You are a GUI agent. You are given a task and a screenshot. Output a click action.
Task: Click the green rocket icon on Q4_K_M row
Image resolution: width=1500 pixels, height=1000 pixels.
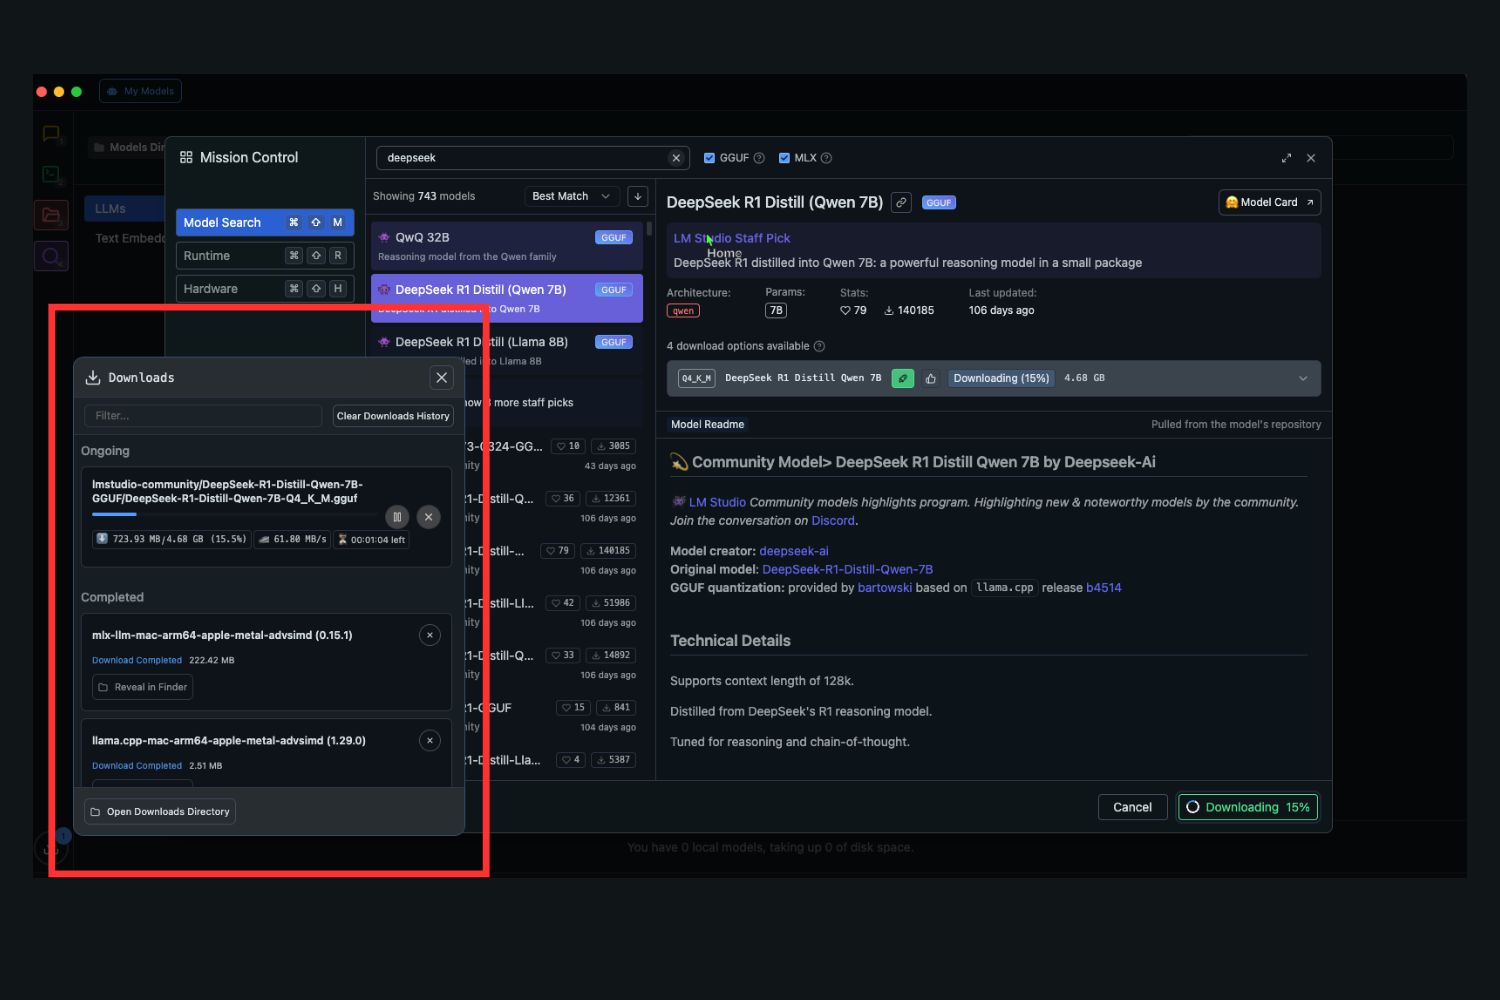coord(903,378)
